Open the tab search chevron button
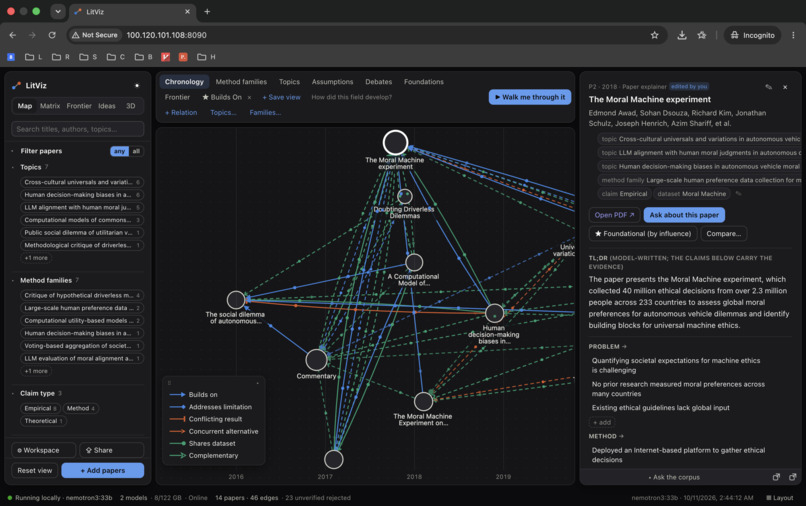This screenshot has width=806, height=506. pos(58,11)
